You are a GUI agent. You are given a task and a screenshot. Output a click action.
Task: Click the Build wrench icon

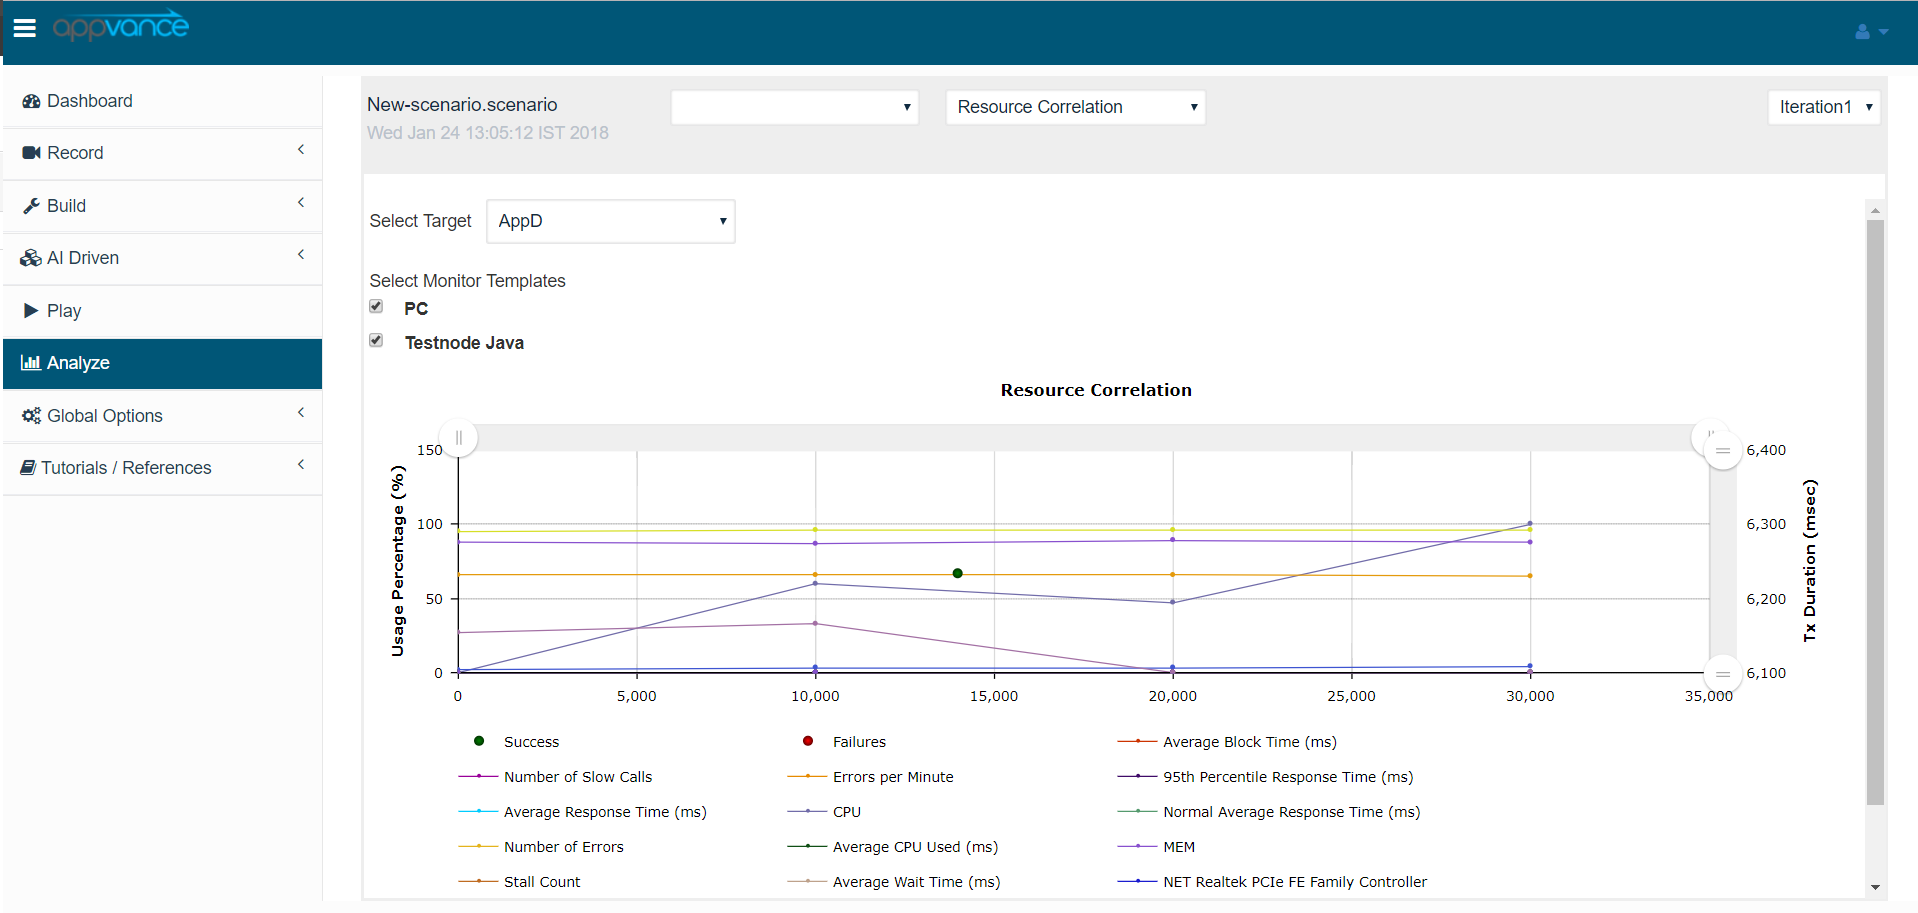coord(31,206)
